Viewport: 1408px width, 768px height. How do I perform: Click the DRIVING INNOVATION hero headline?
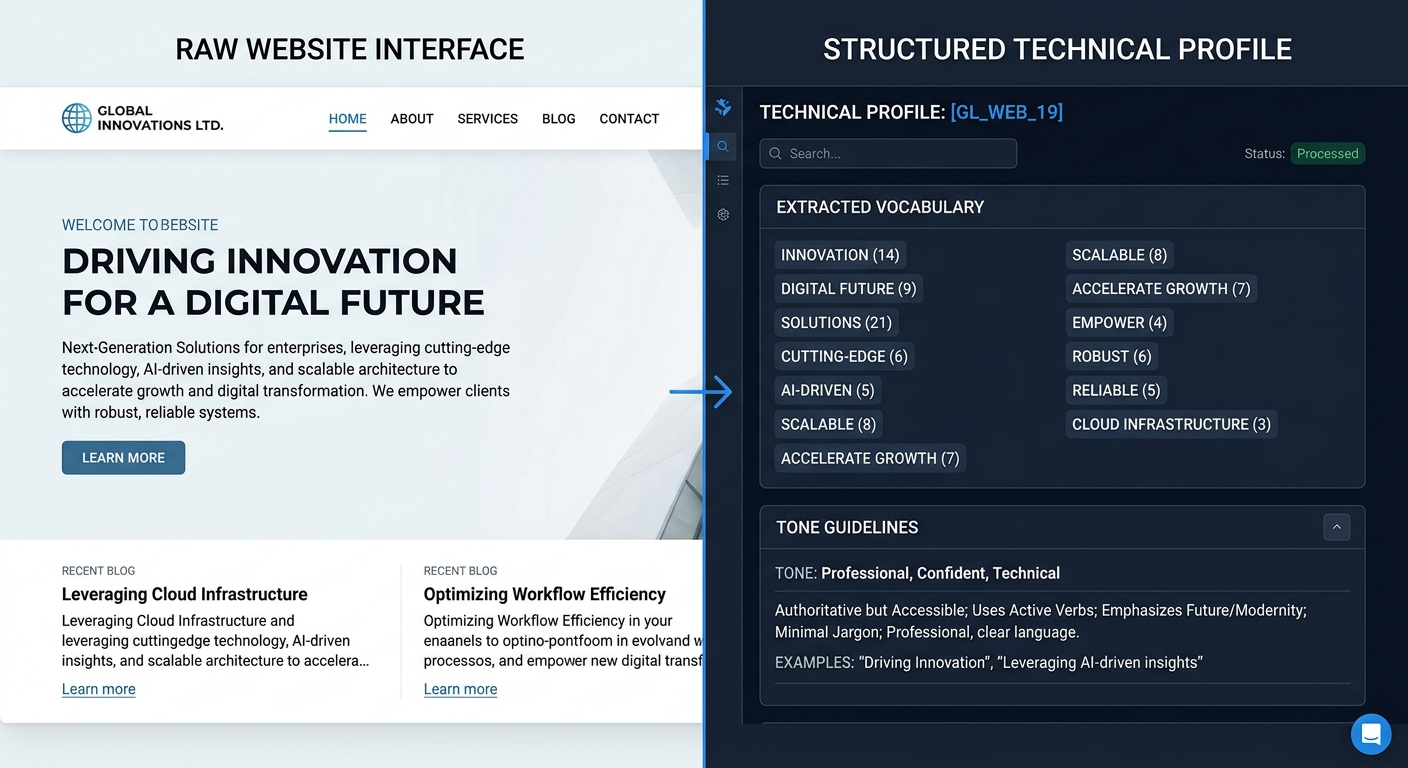coord(273,281)
